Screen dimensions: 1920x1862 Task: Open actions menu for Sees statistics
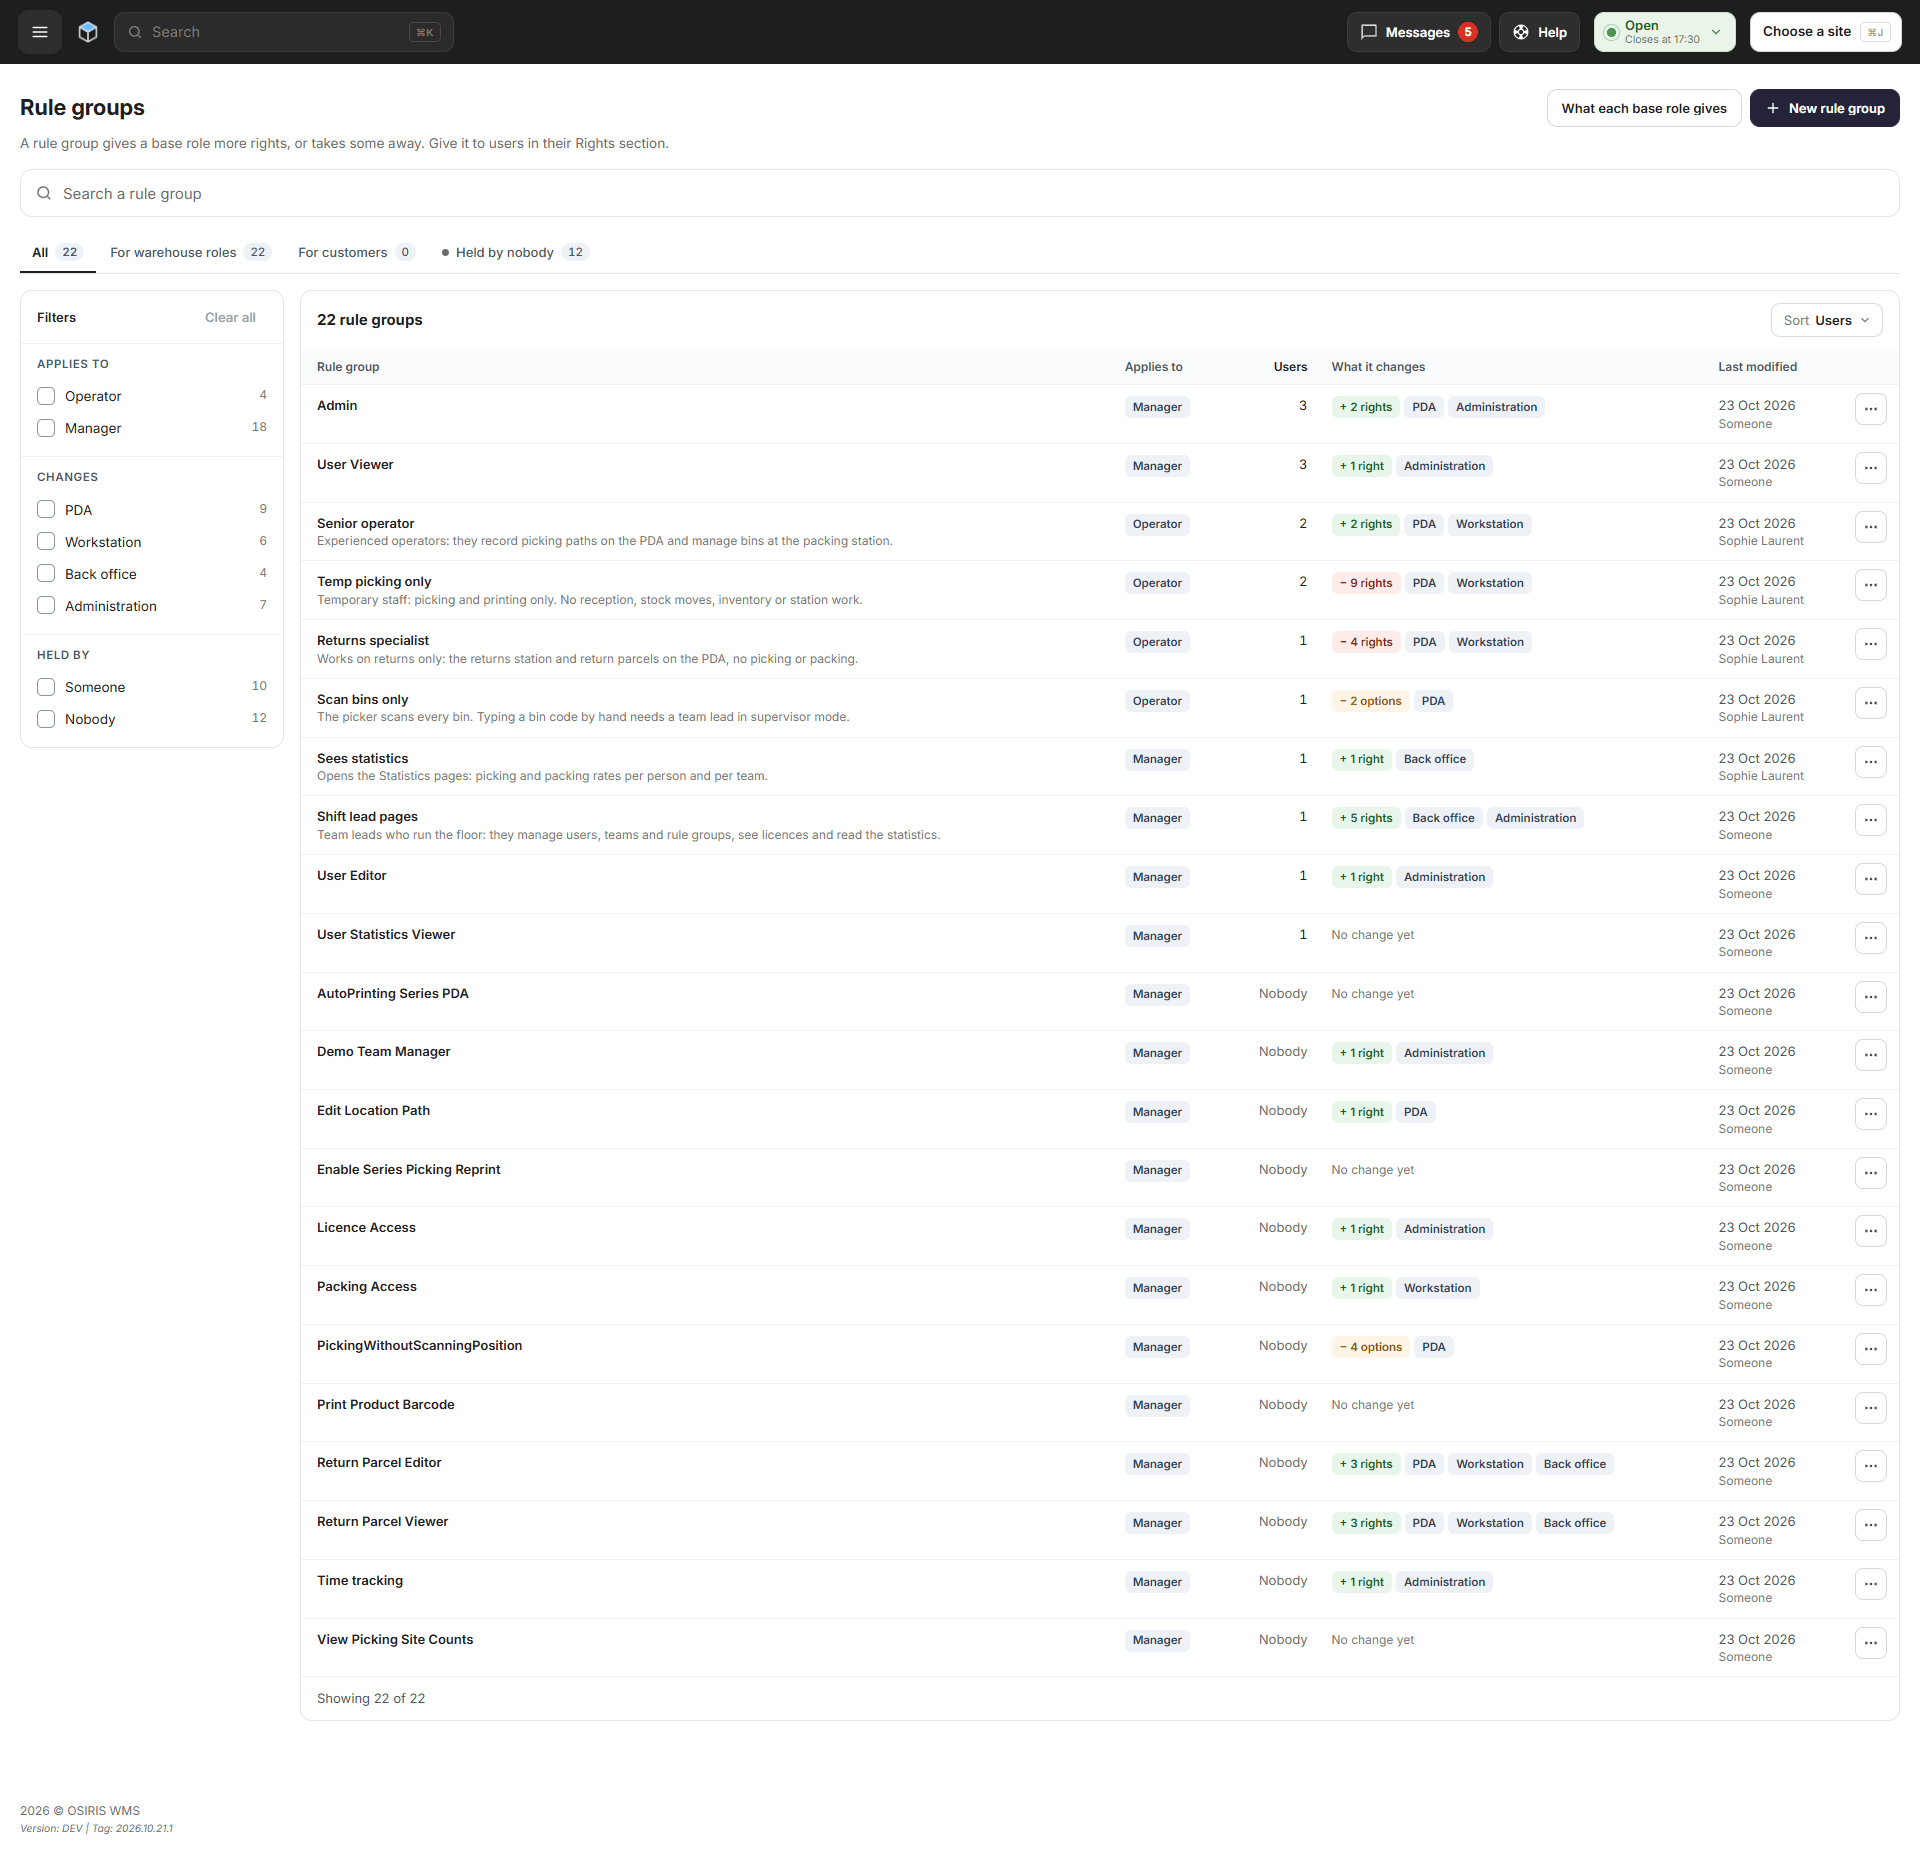click(1870, 762)
